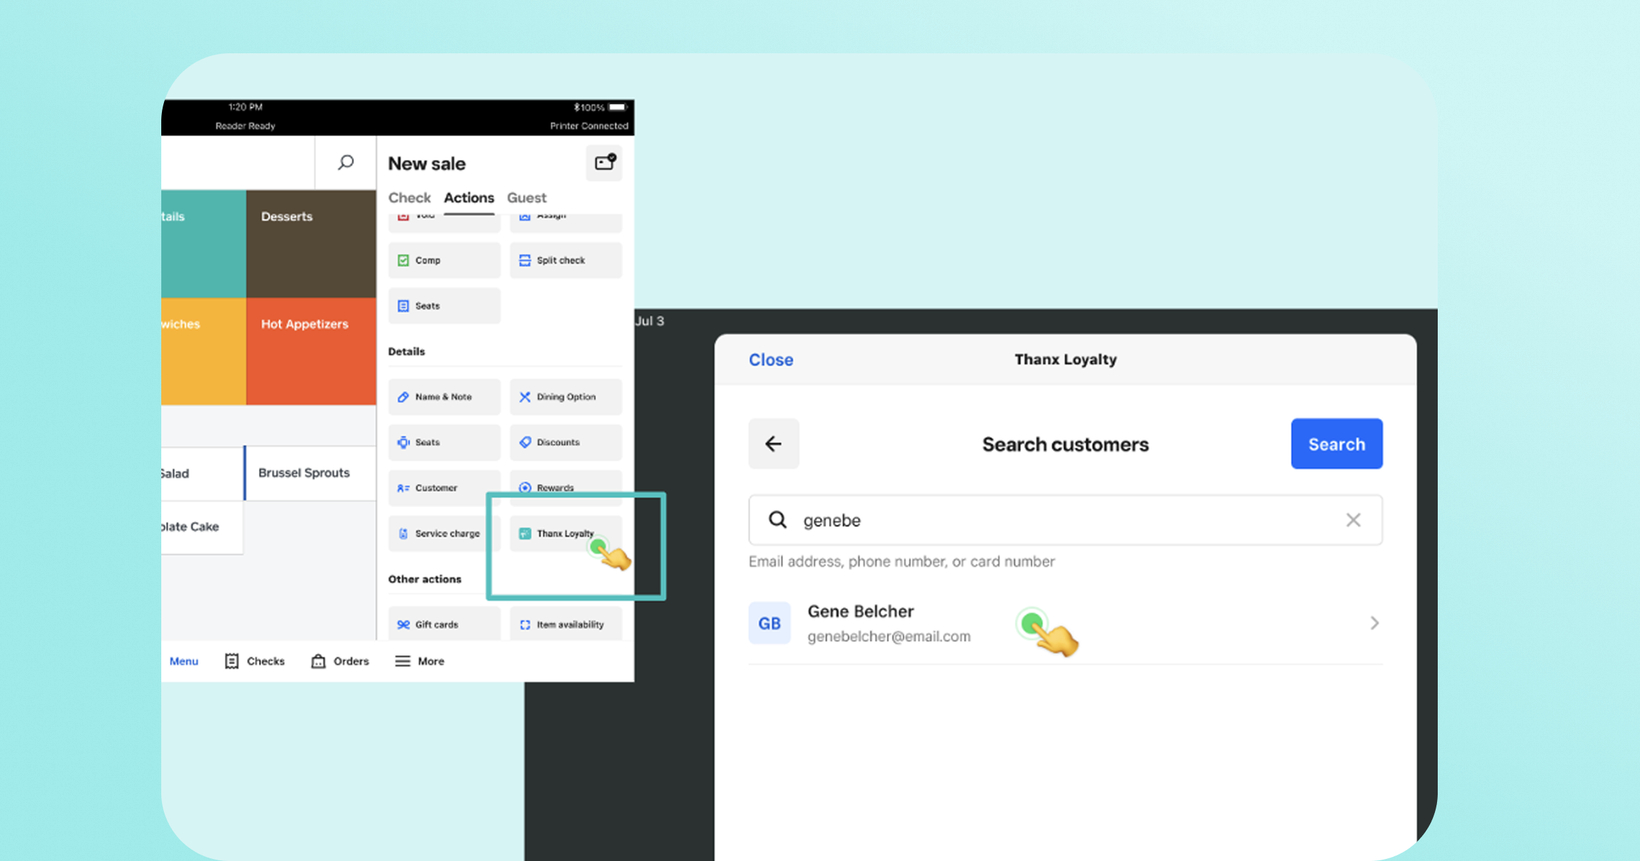Open Checks in the bottom navigation
1640x861 pixels.
(255, 661)
